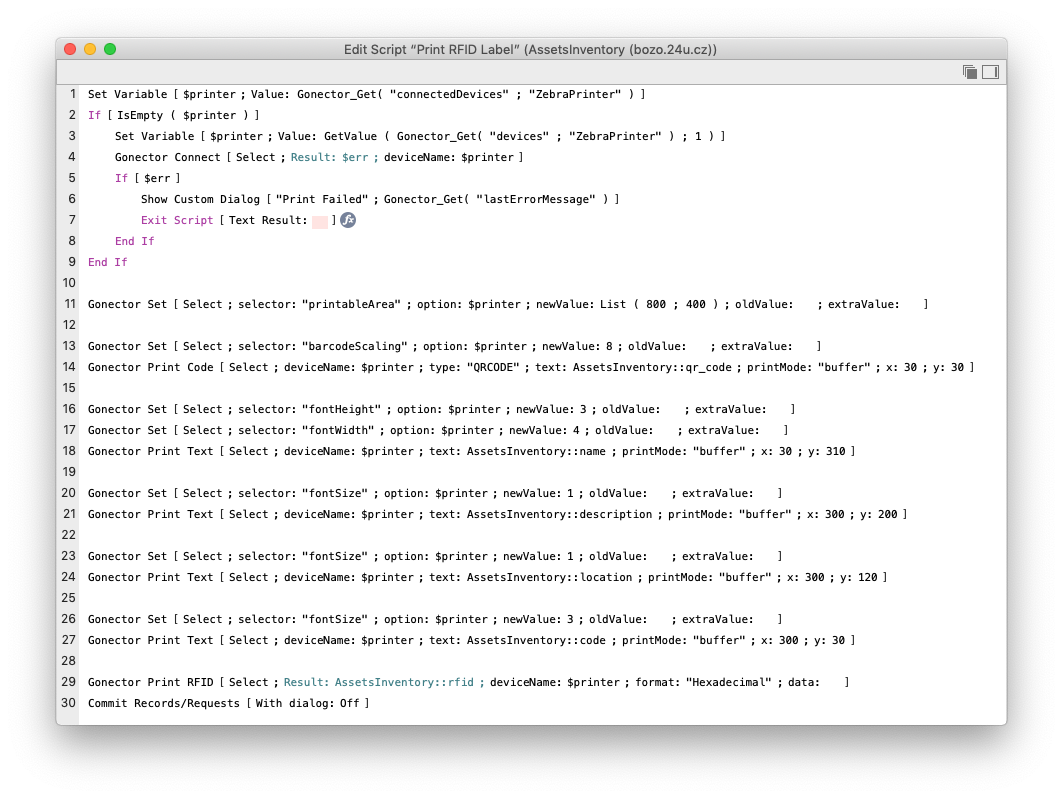Screen dimensions: 1063x799
Task: Select the barcodeScaling Gonector Set step
Action: (x=454, y=346)
